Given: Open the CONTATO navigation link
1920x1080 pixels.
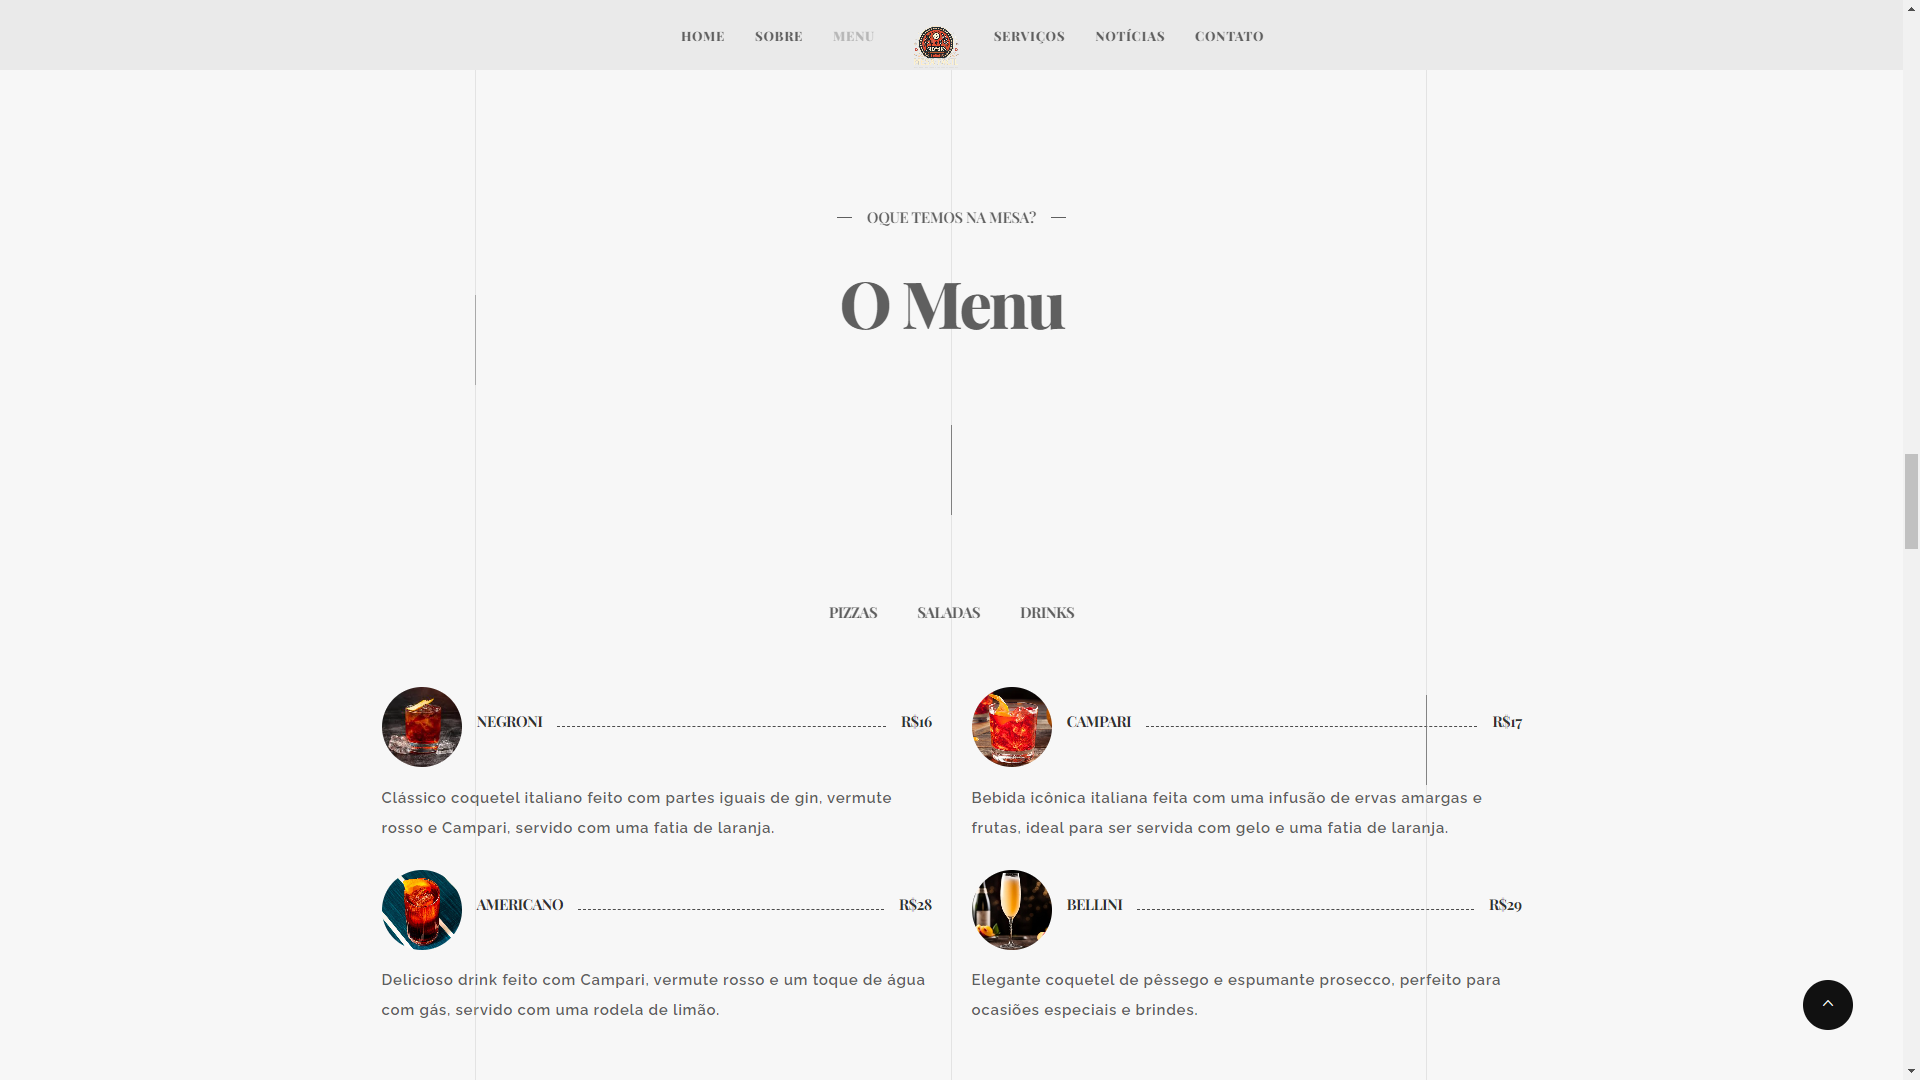Looking at the screenshot, I should [1229, 36].
